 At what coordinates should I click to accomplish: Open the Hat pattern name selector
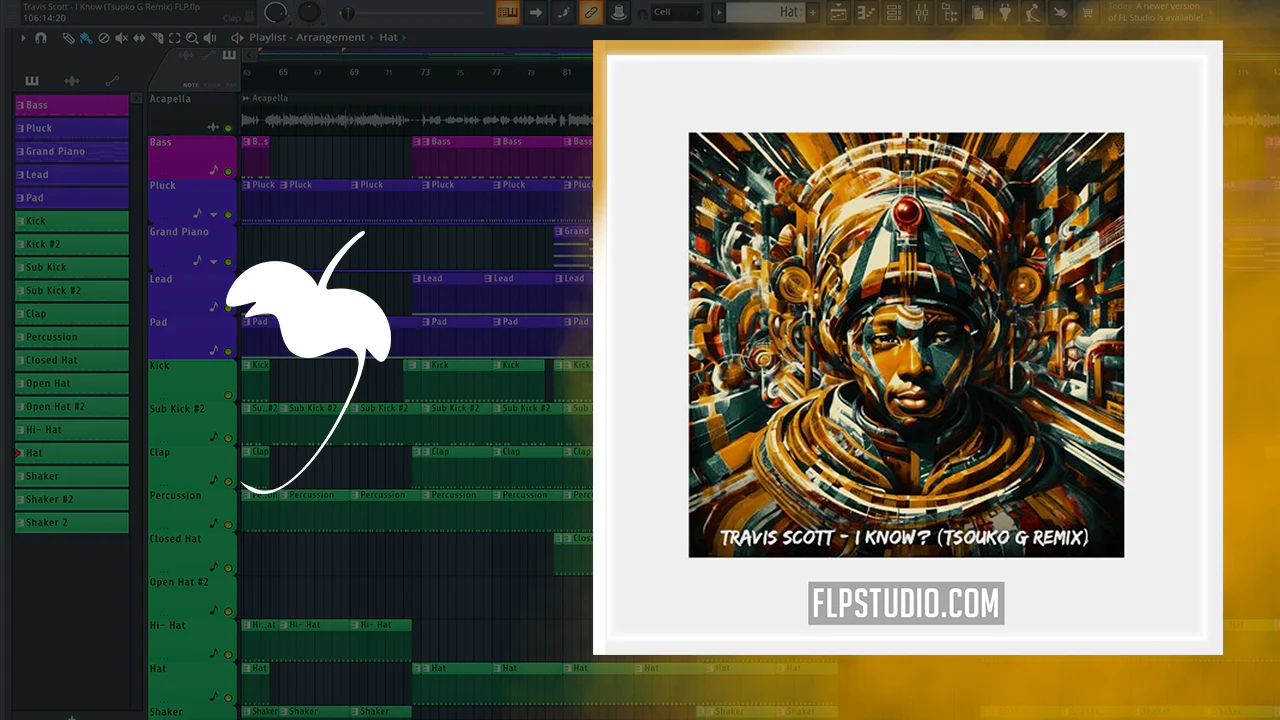point(765,13)
